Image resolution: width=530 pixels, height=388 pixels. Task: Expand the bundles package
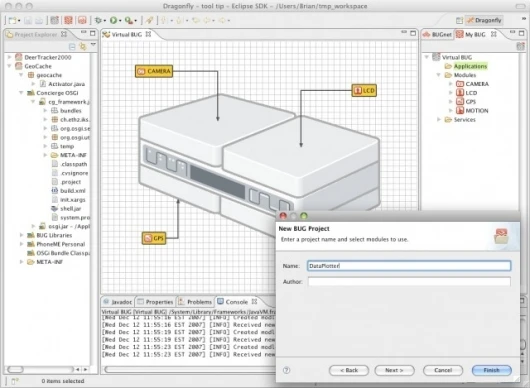[x=45, y=111]
